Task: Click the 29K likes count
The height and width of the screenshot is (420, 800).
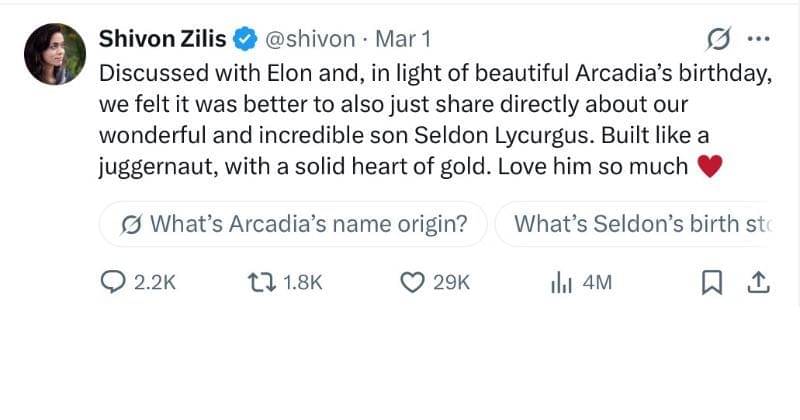Action: pos(451,283)
